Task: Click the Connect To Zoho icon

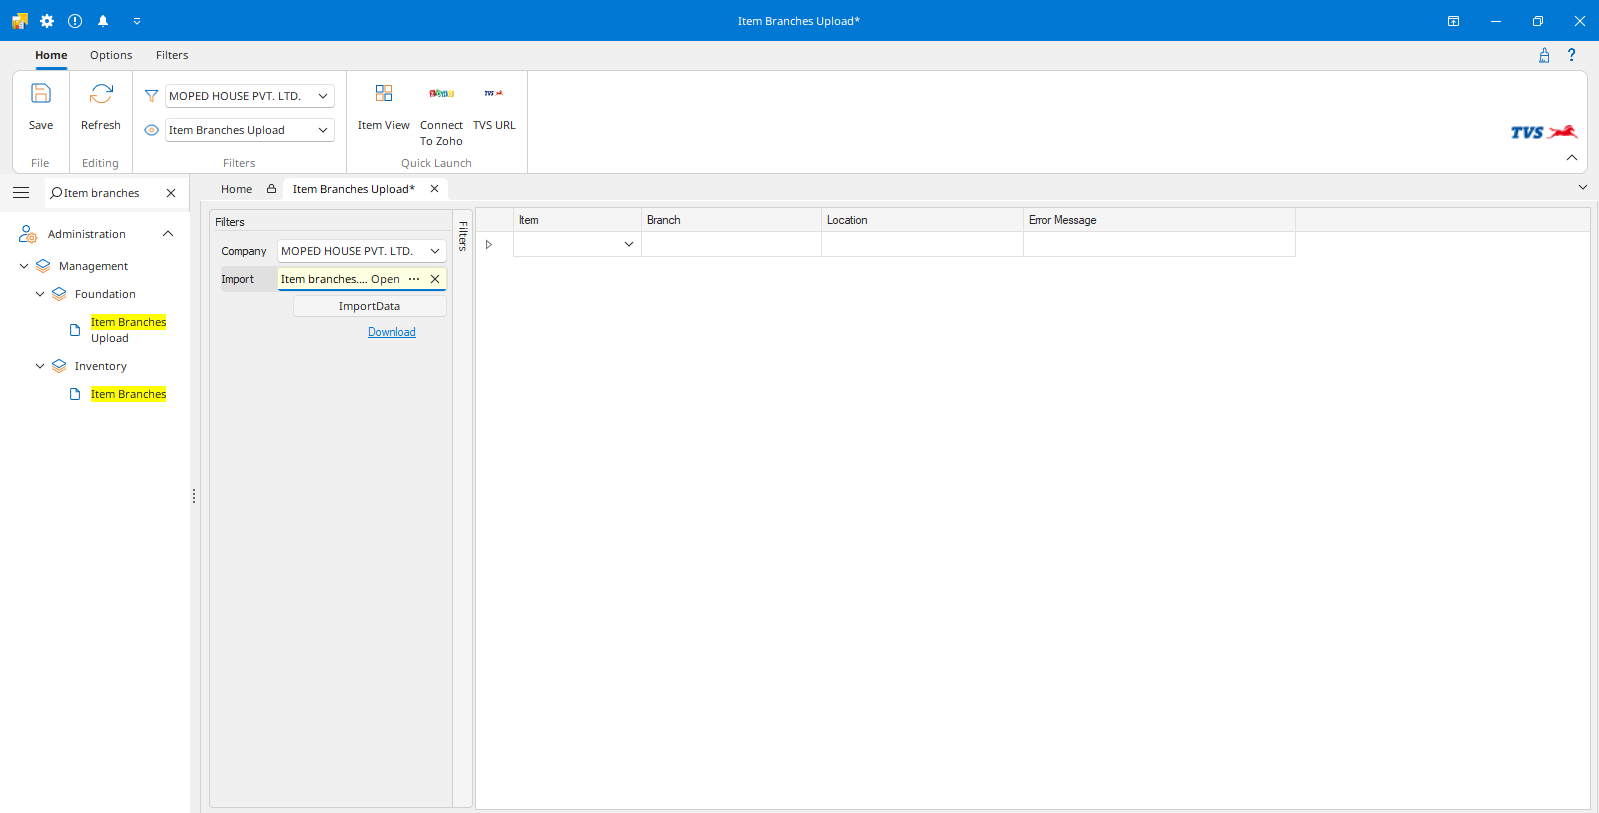Action: tap(441, 95)
